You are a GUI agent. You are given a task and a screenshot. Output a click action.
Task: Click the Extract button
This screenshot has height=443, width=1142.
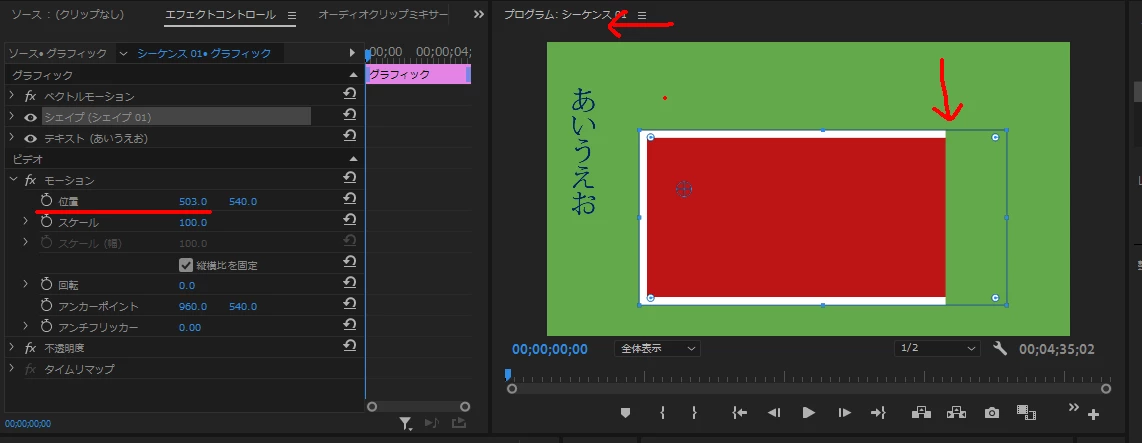tap(956, 412)
